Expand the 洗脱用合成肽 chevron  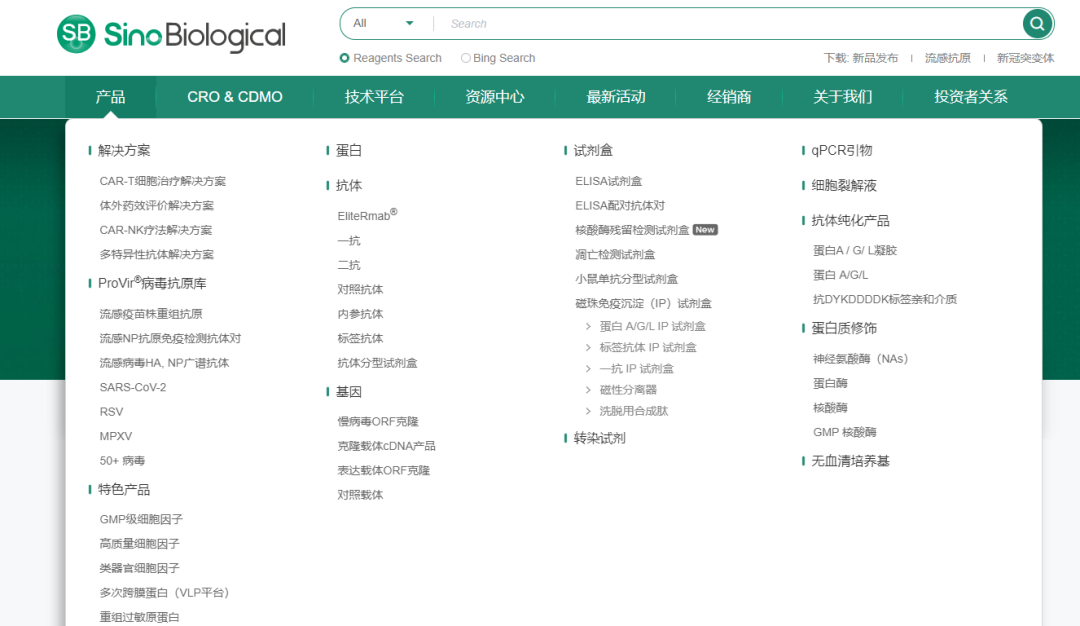pyautogui.click(x=588, y=411)
